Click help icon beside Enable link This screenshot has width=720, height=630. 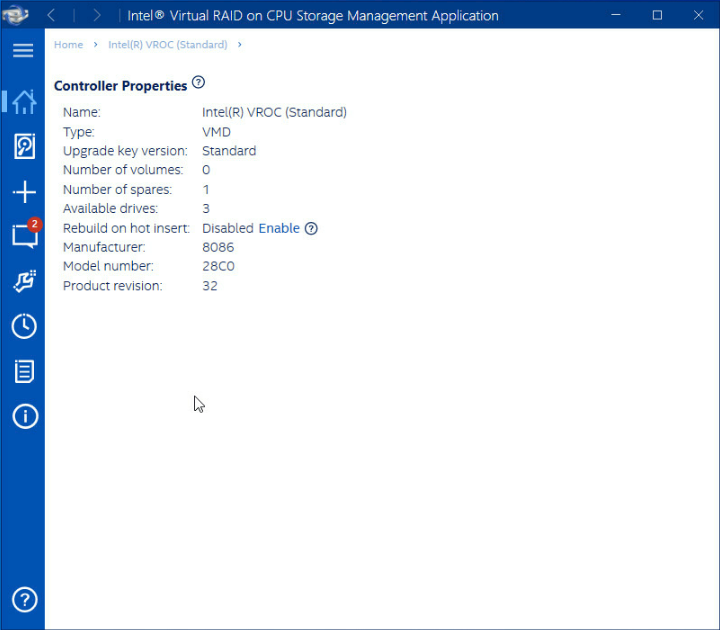[x=311, y=228]
